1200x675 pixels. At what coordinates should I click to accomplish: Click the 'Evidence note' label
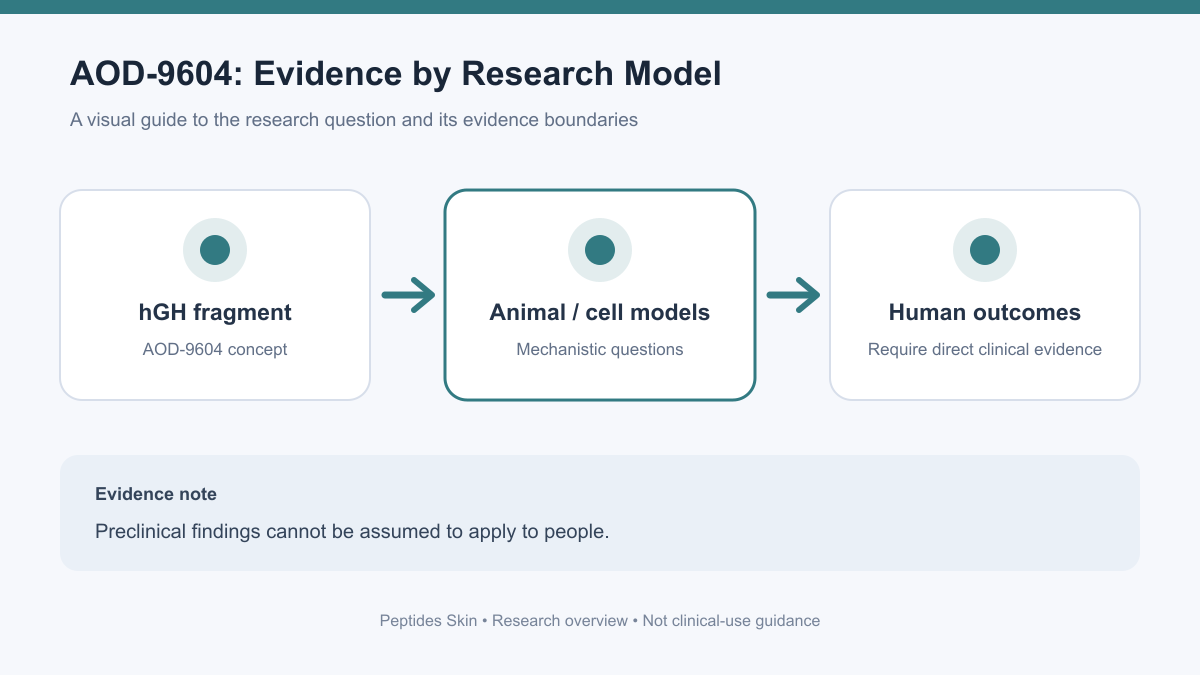point(156,494)
